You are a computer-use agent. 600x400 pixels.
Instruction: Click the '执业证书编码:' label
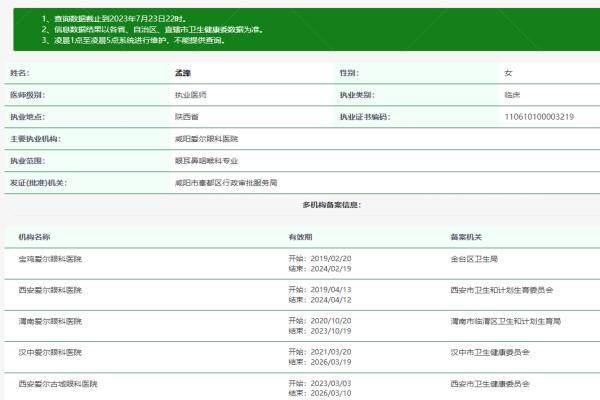point(365,117)
